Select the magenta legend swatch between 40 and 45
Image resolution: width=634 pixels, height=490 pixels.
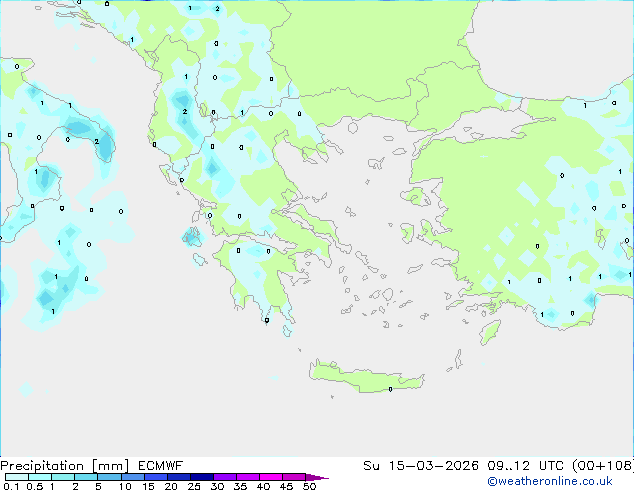tap(271, 477)
